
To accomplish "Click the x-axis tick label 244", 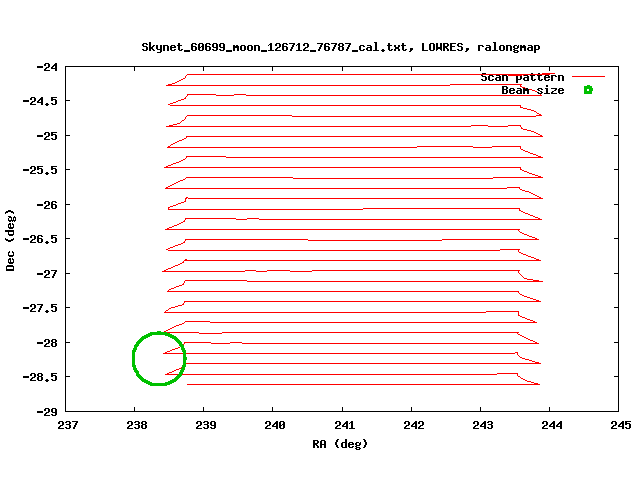I will [551, 425].
